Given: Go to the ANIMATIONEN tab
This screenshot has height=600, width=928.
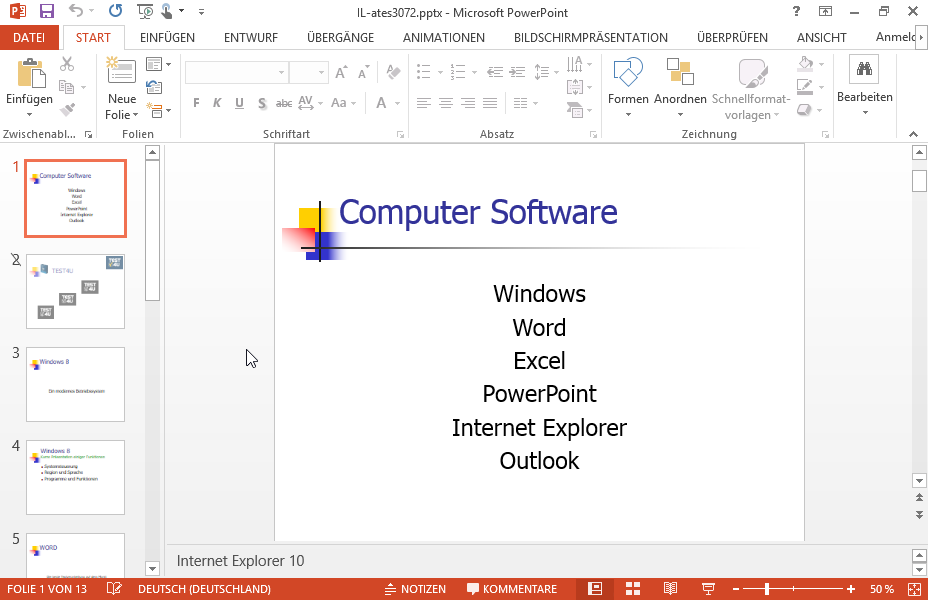Looking at the screenshot, I should point(444,37).
